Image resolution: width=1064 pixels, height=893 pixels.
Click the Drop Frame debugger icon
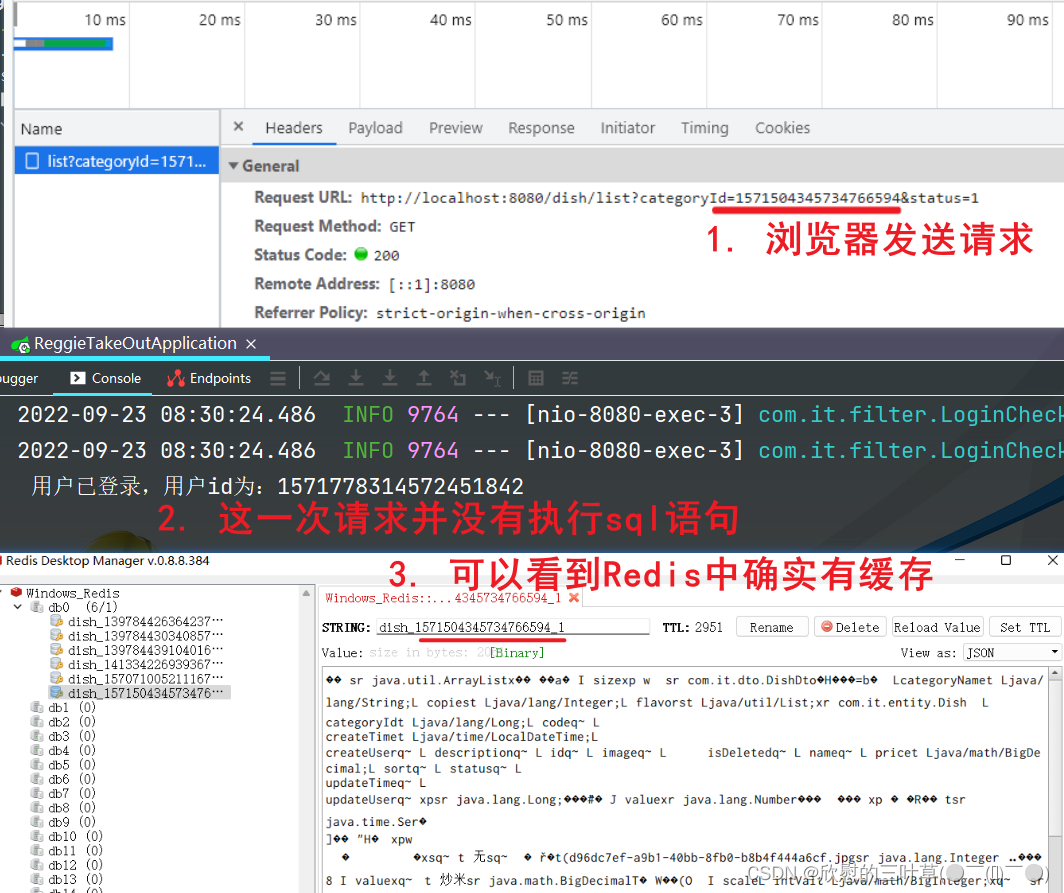(458, 378)
